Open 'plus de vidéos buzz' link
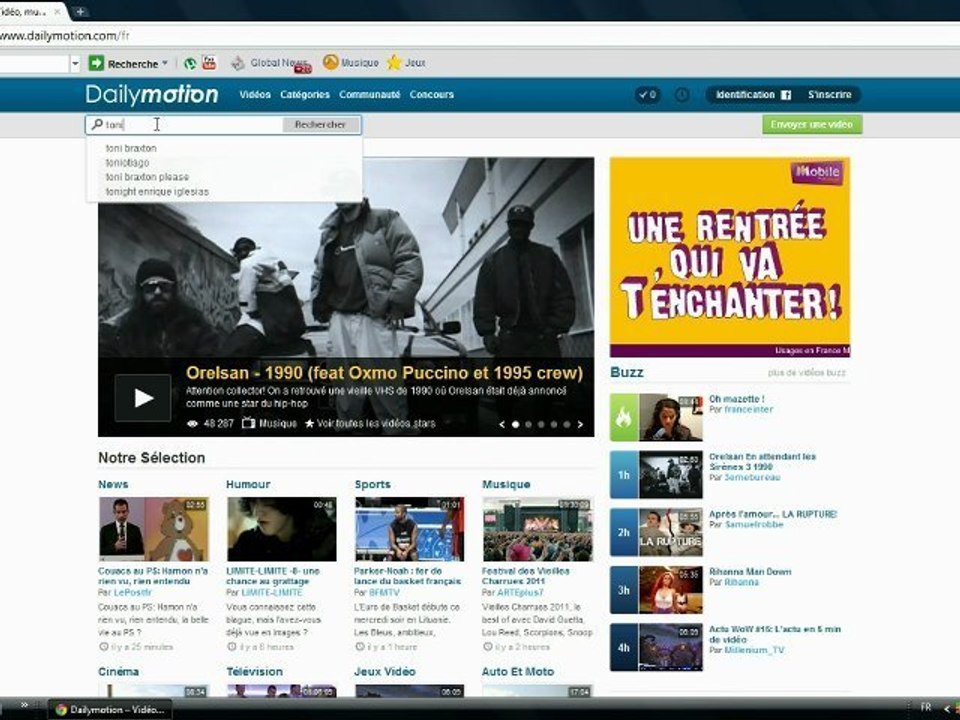960x720 pixels. click(x=806, y=373)
